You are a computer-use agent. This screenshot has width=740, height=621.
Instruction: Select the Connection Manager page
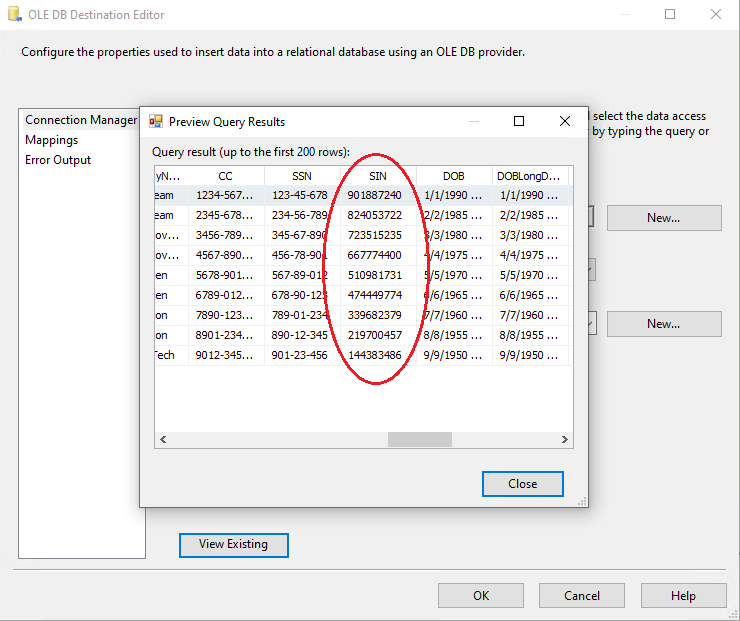[x=80, y=120]
